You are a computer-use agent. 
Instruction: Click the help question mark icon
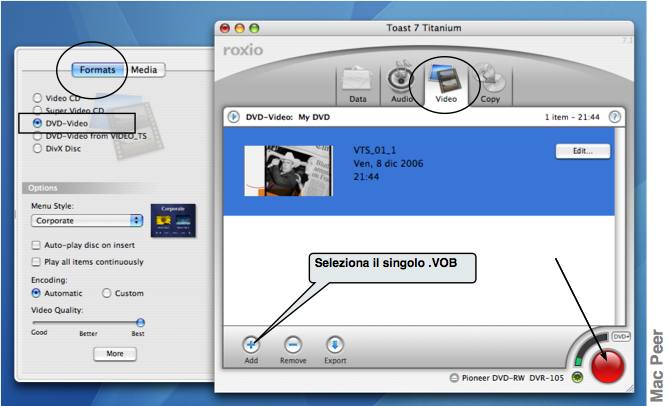pos(615,117)
